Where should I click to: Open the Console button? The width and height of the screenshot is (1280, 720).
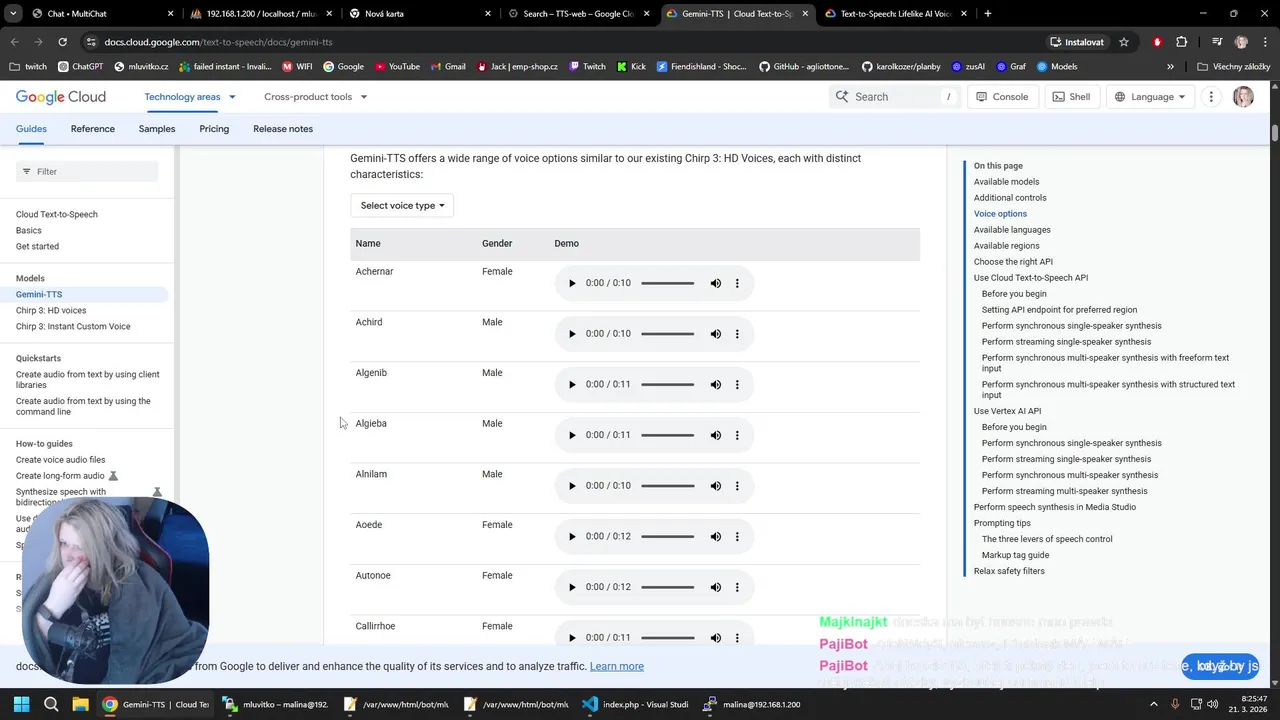click(1002, 97)
